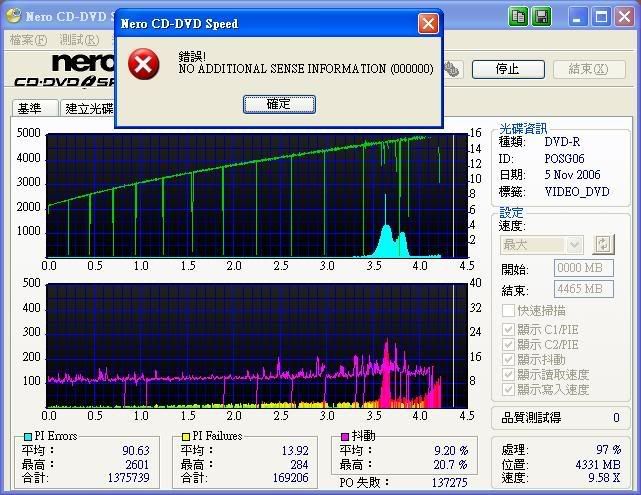
Task: Close the Nero CD-DVD Speed error dialog
Action: (428, 23)
